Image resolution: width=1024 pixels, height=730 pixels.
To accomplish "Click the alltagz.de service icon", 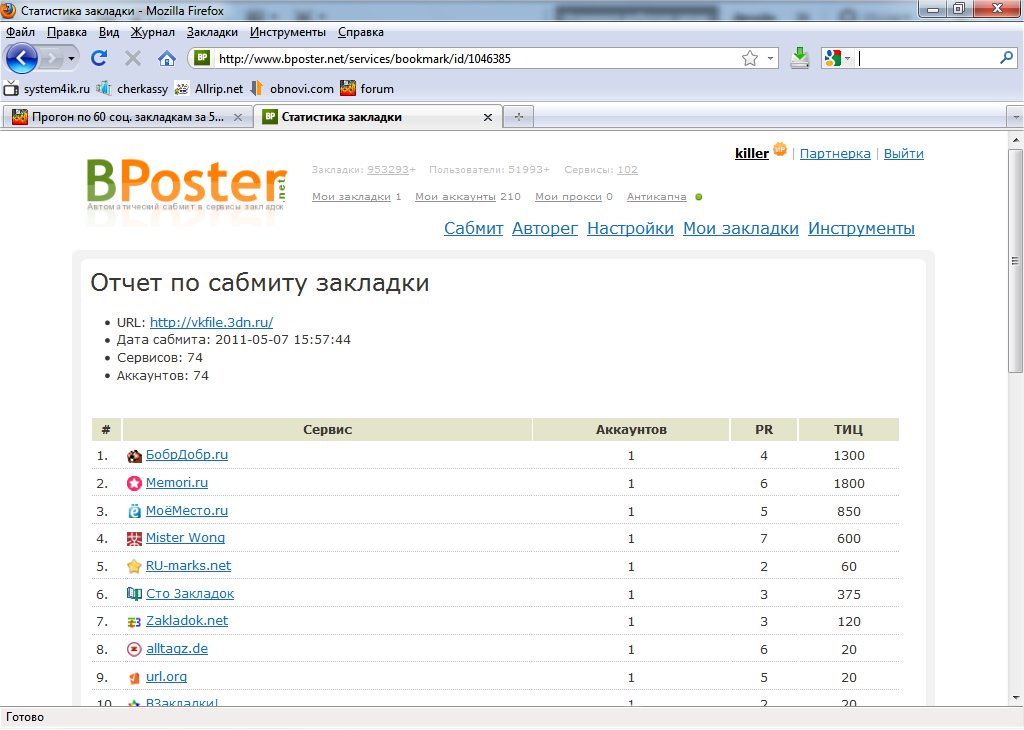I will pos(134,649).
